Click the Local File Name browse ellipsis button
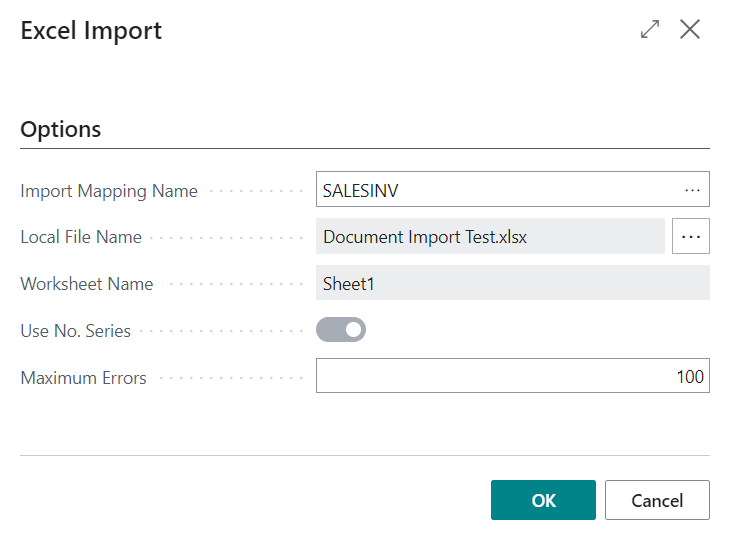 coord(691,237)
